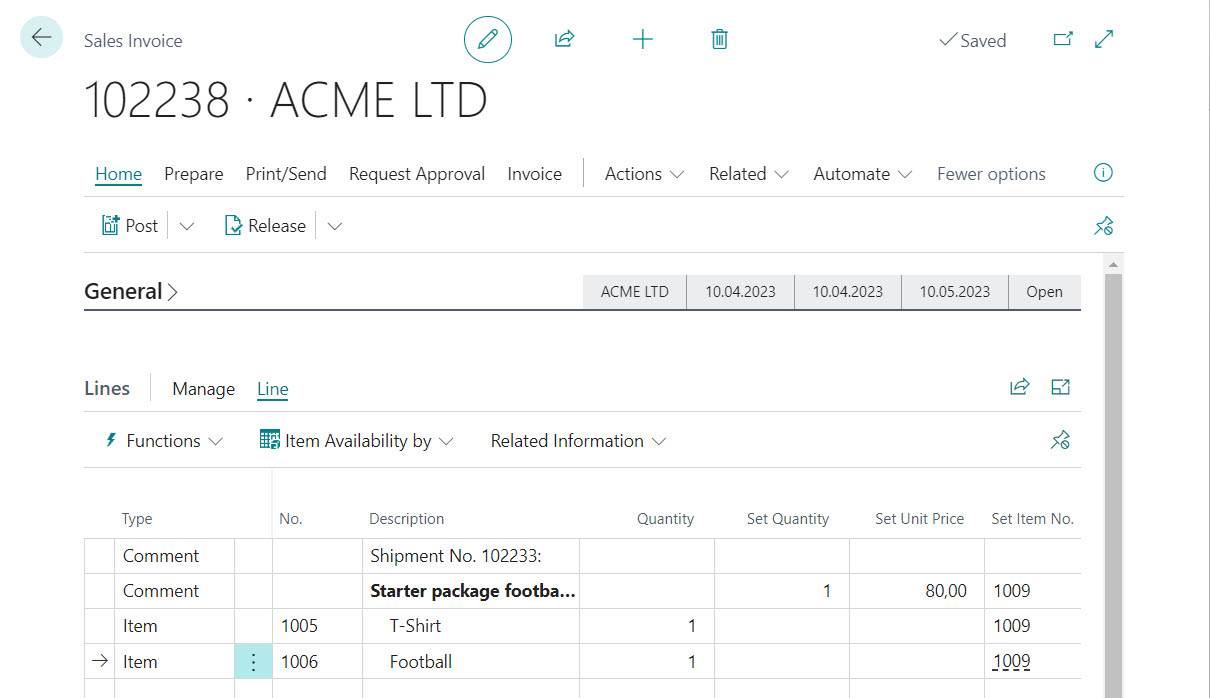Image resolution: width=1210 pixels, height=698 pixels.
Task: Click the No. column header
Action: (291, 519)
